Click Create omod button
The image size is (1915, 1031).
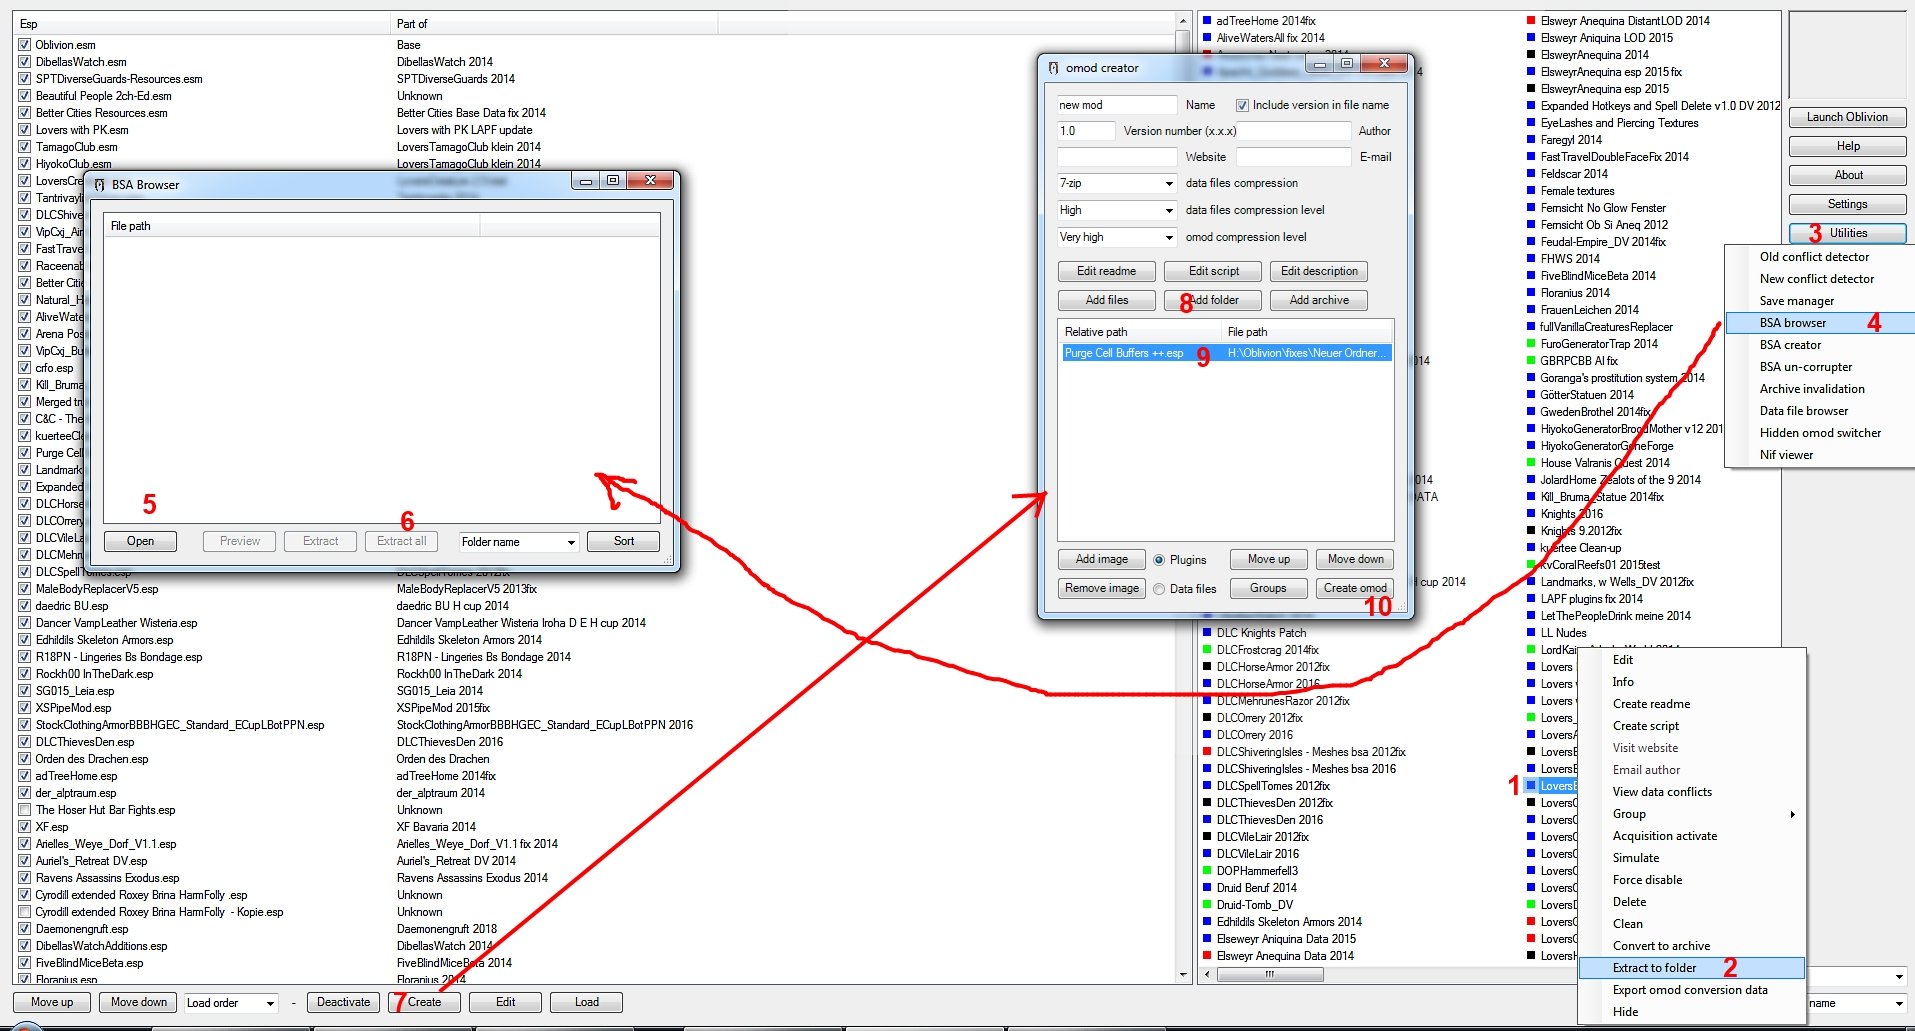pyautogui.click(x=1355, y=588)
